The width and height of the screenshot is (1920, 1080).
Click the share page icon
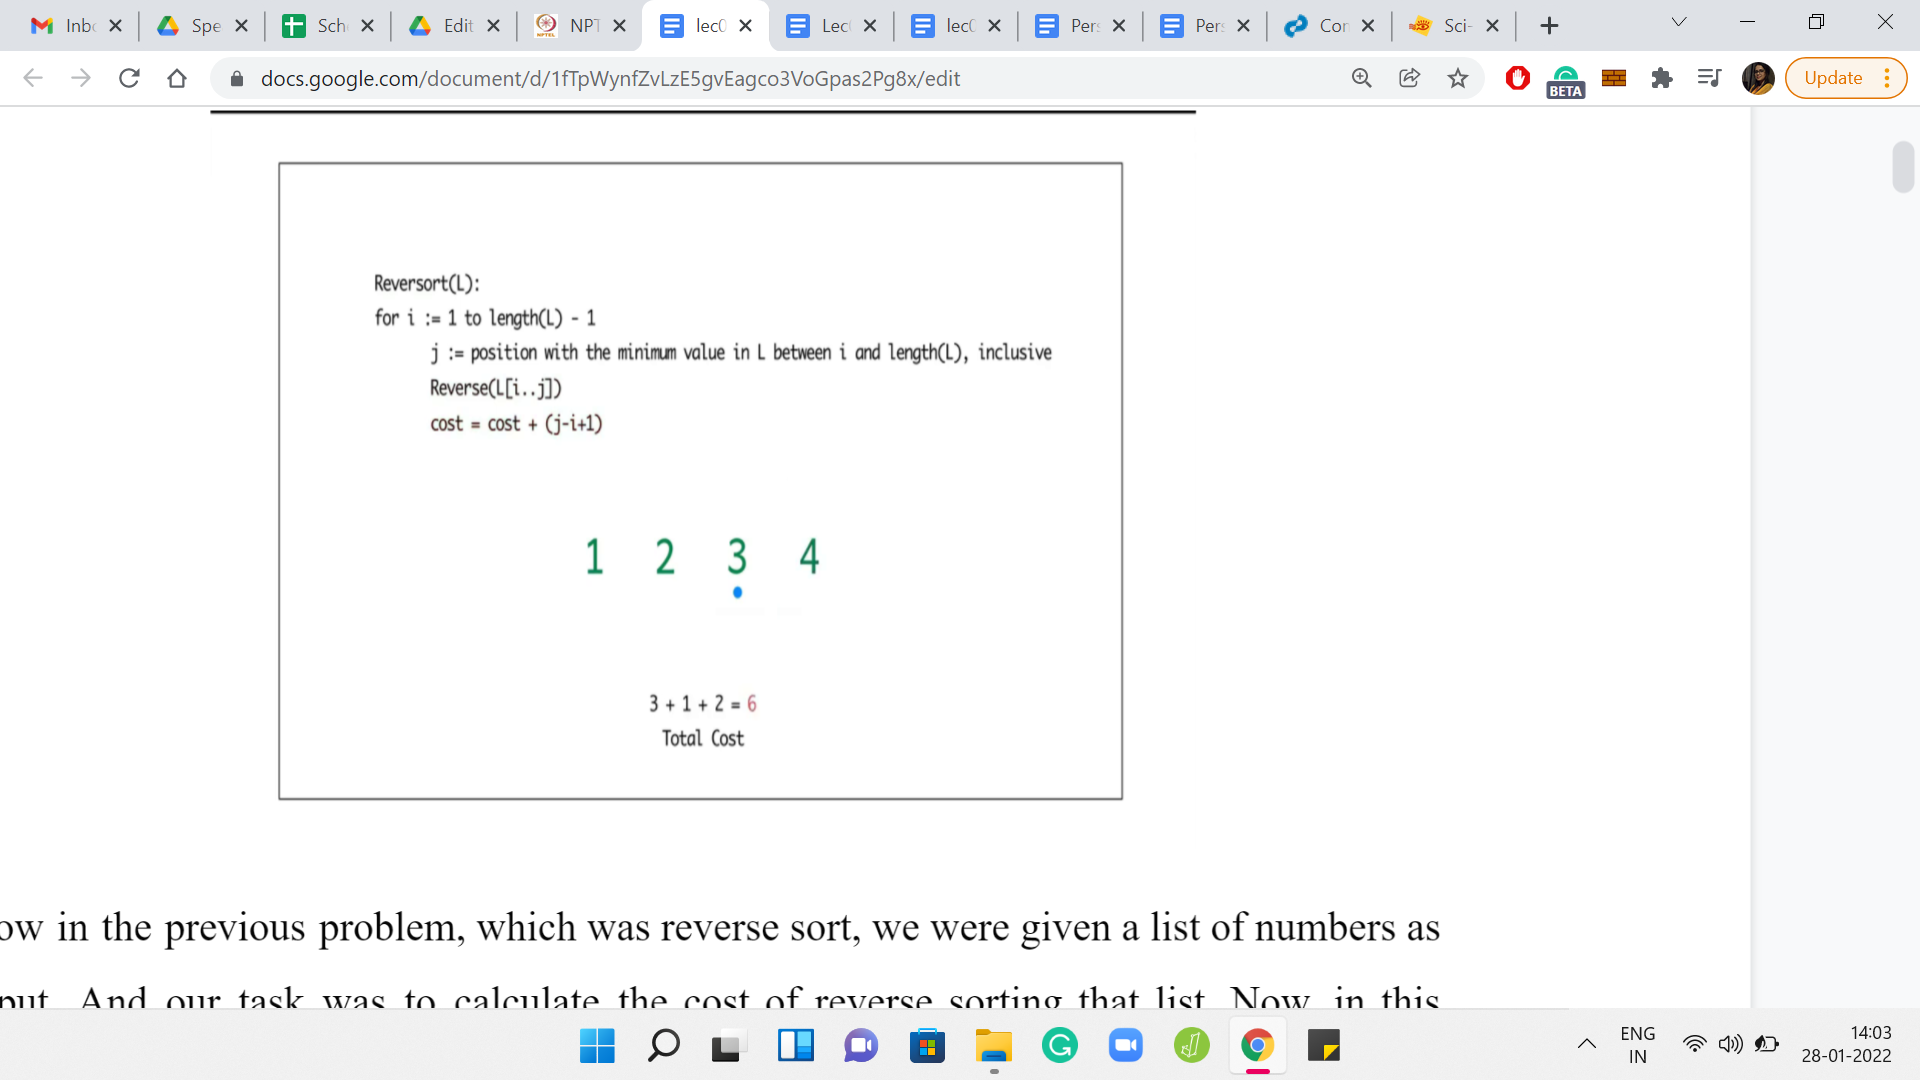(1409, 78)
